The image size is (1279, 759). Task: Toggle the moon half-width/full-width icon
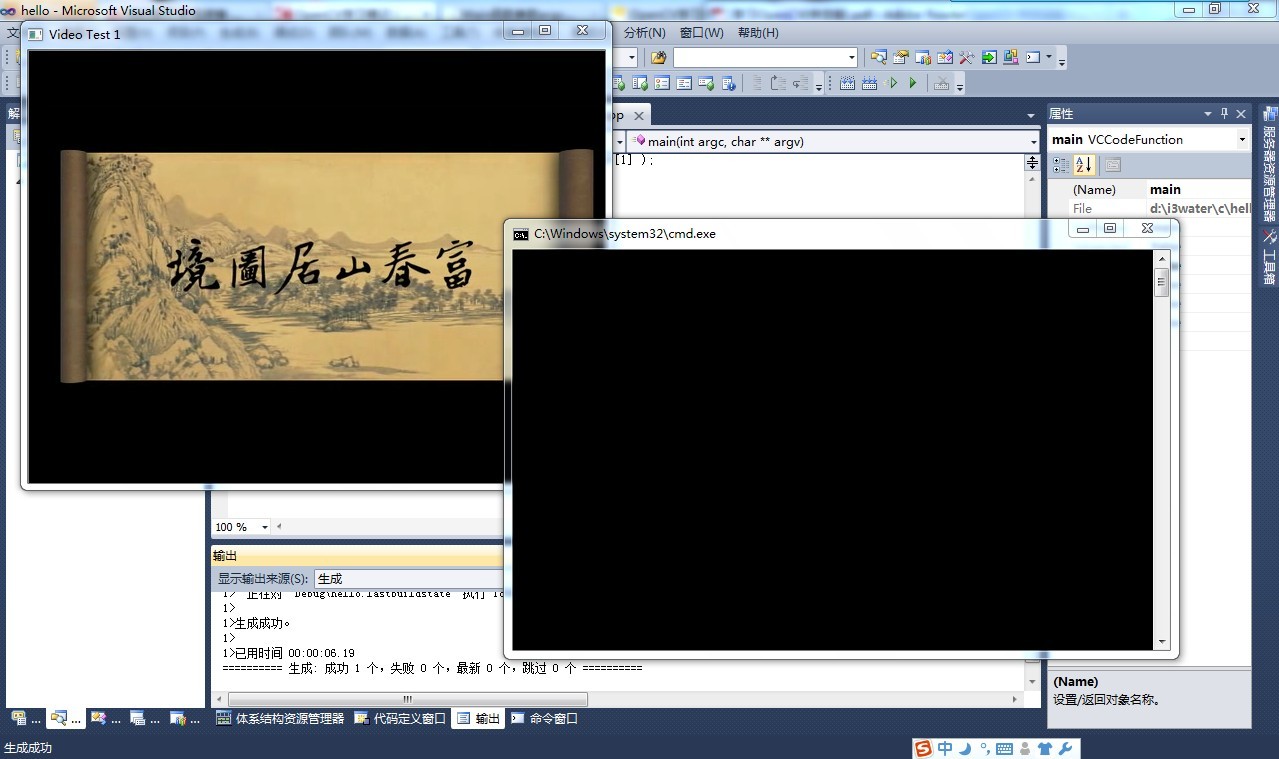point(965,748)
